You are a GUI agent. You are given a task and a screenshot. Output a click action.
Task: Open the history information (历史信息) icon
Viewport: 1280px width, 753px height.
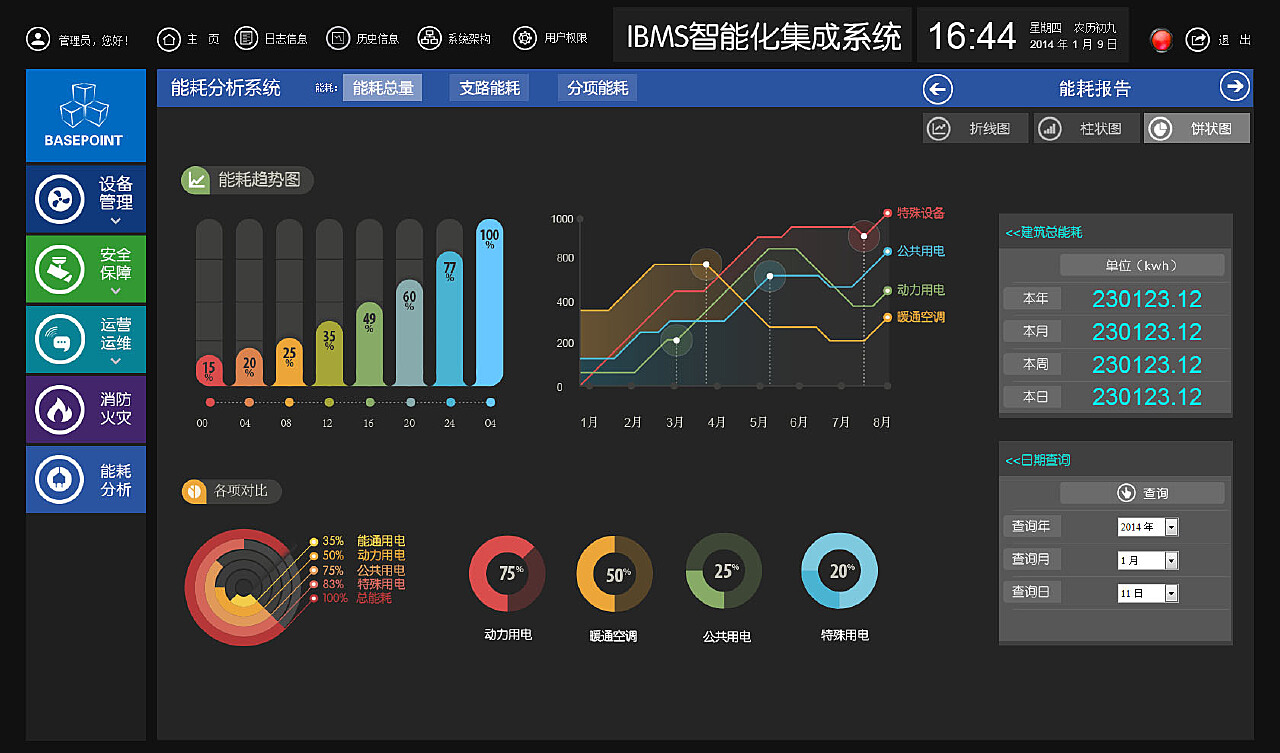(x=339, y=39)
